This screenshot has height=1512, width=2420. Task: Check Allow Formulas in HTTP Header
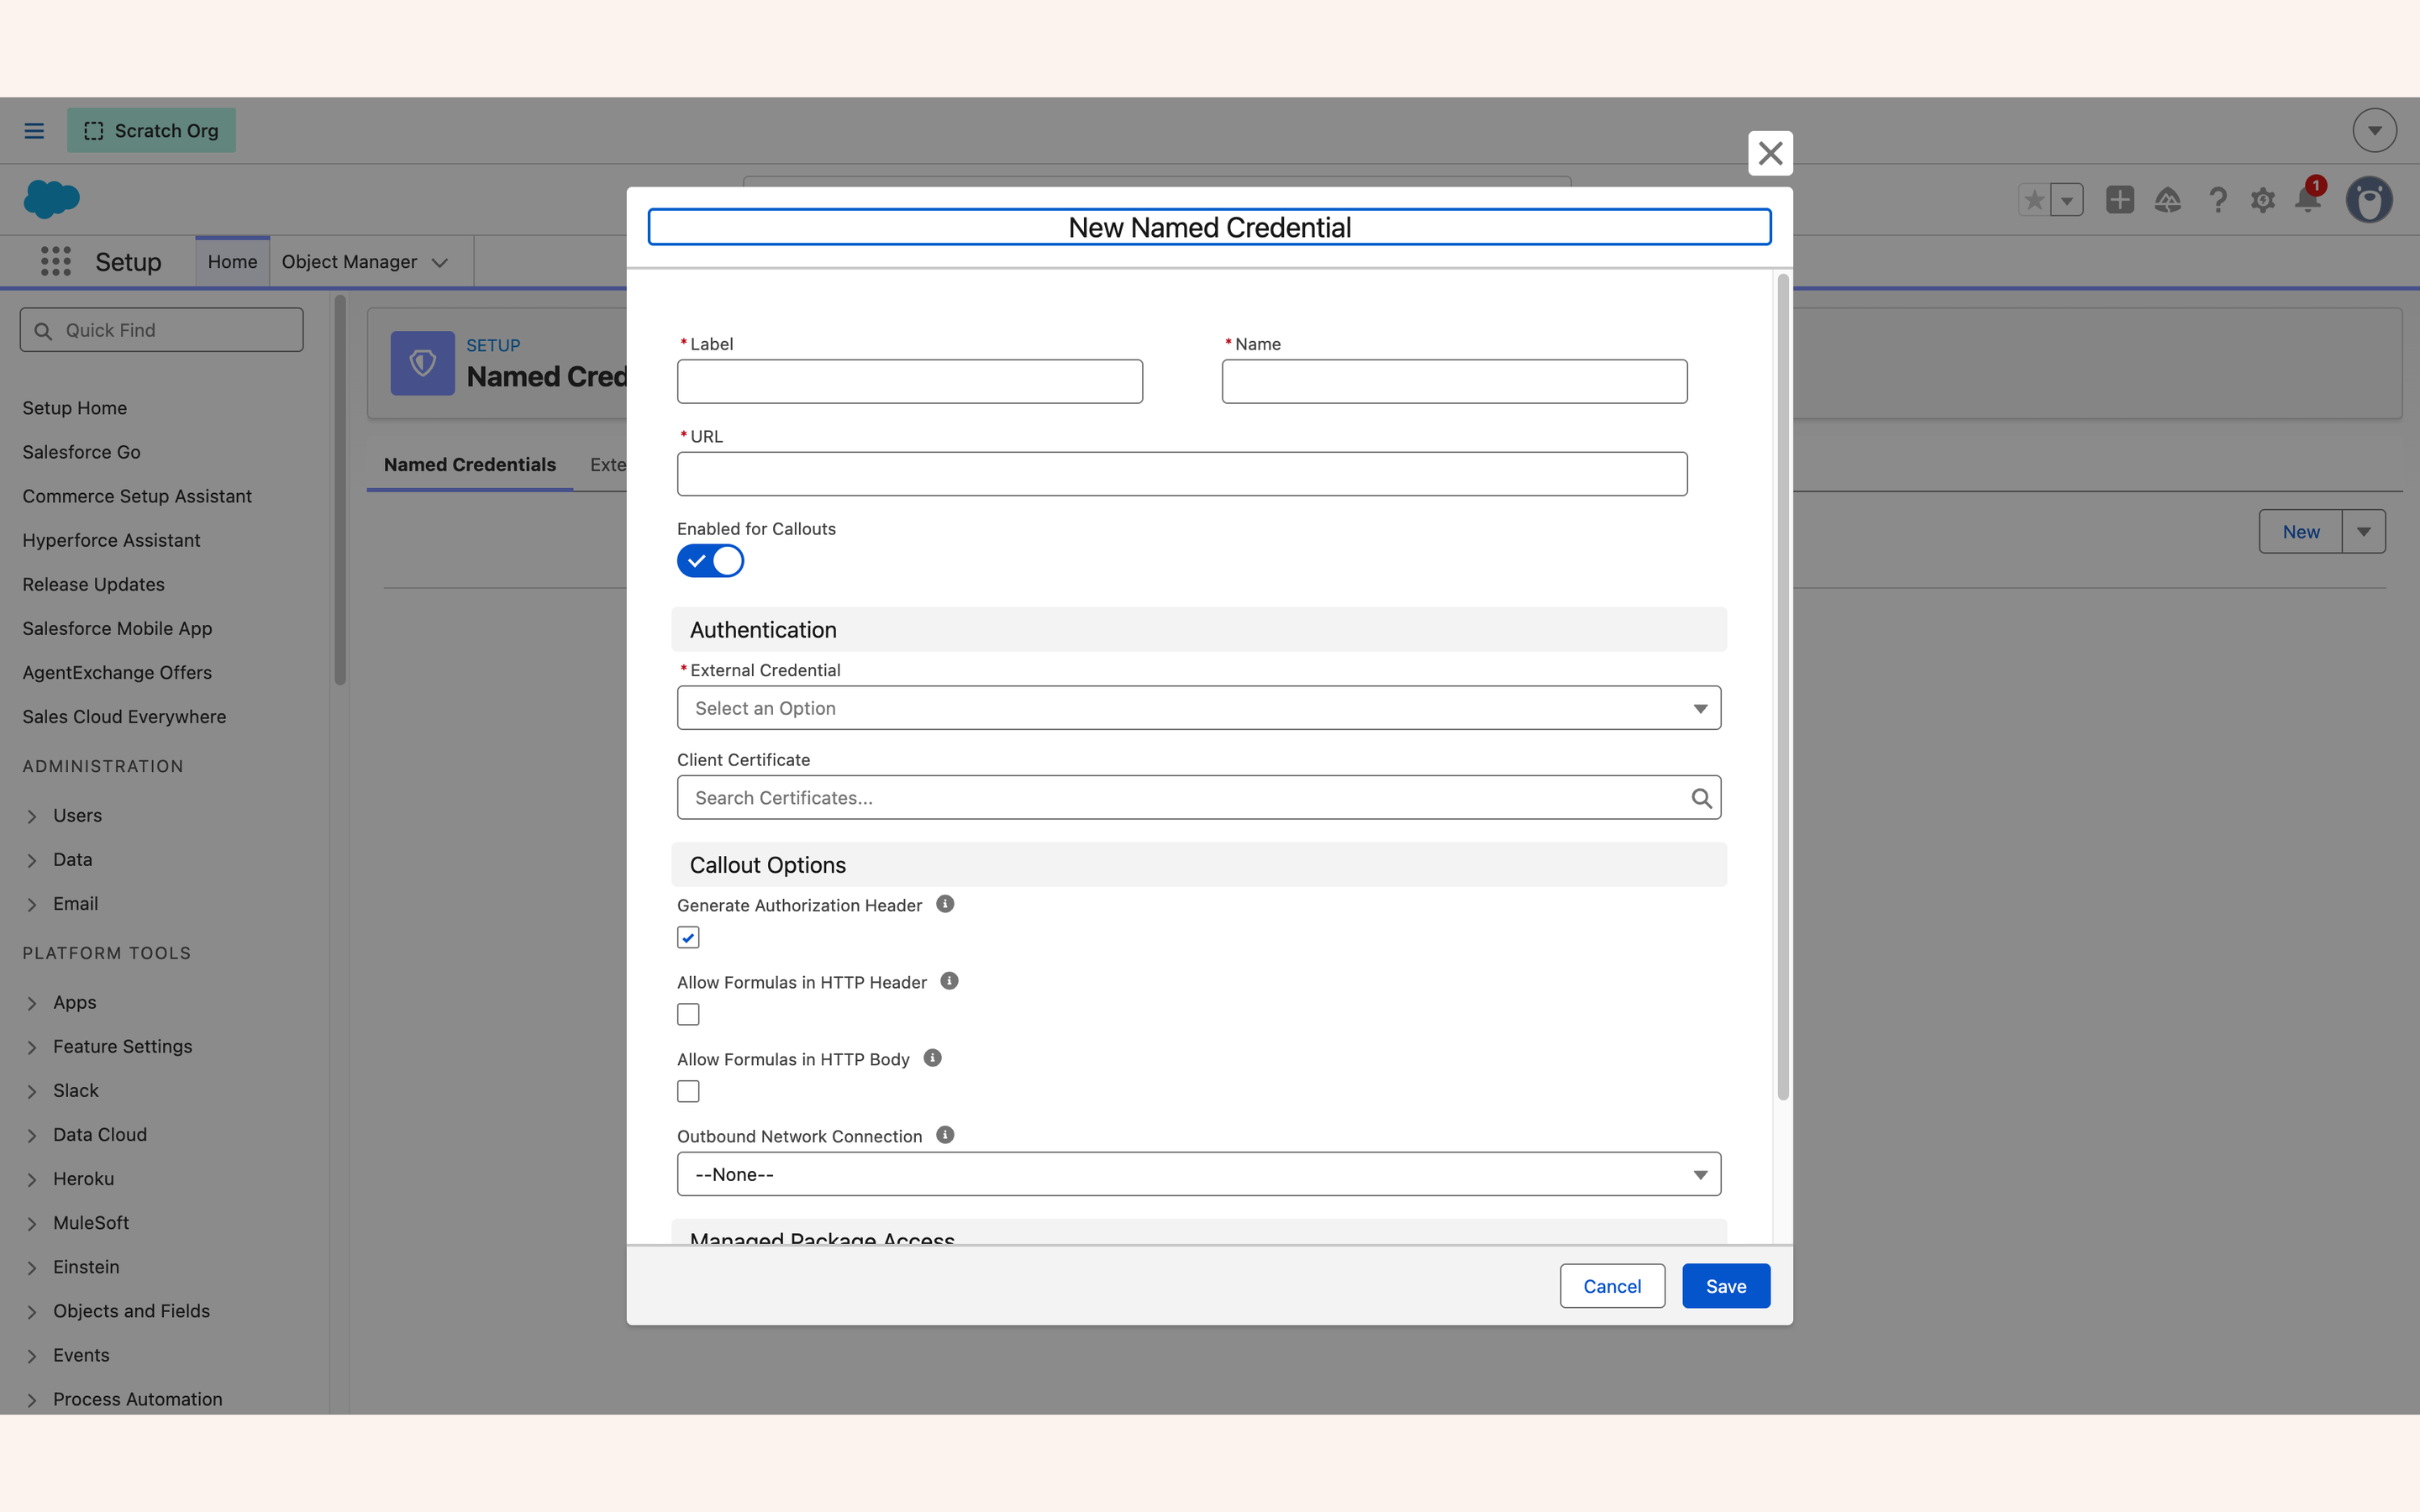point(688,1014)
